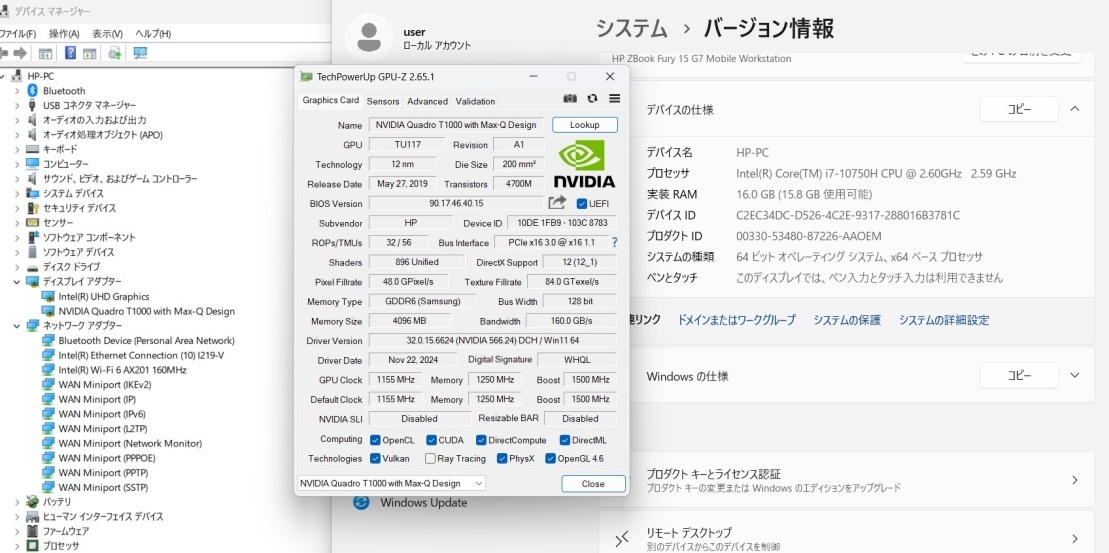Expand the ディスク ドライブ tree node

point(17,267)
